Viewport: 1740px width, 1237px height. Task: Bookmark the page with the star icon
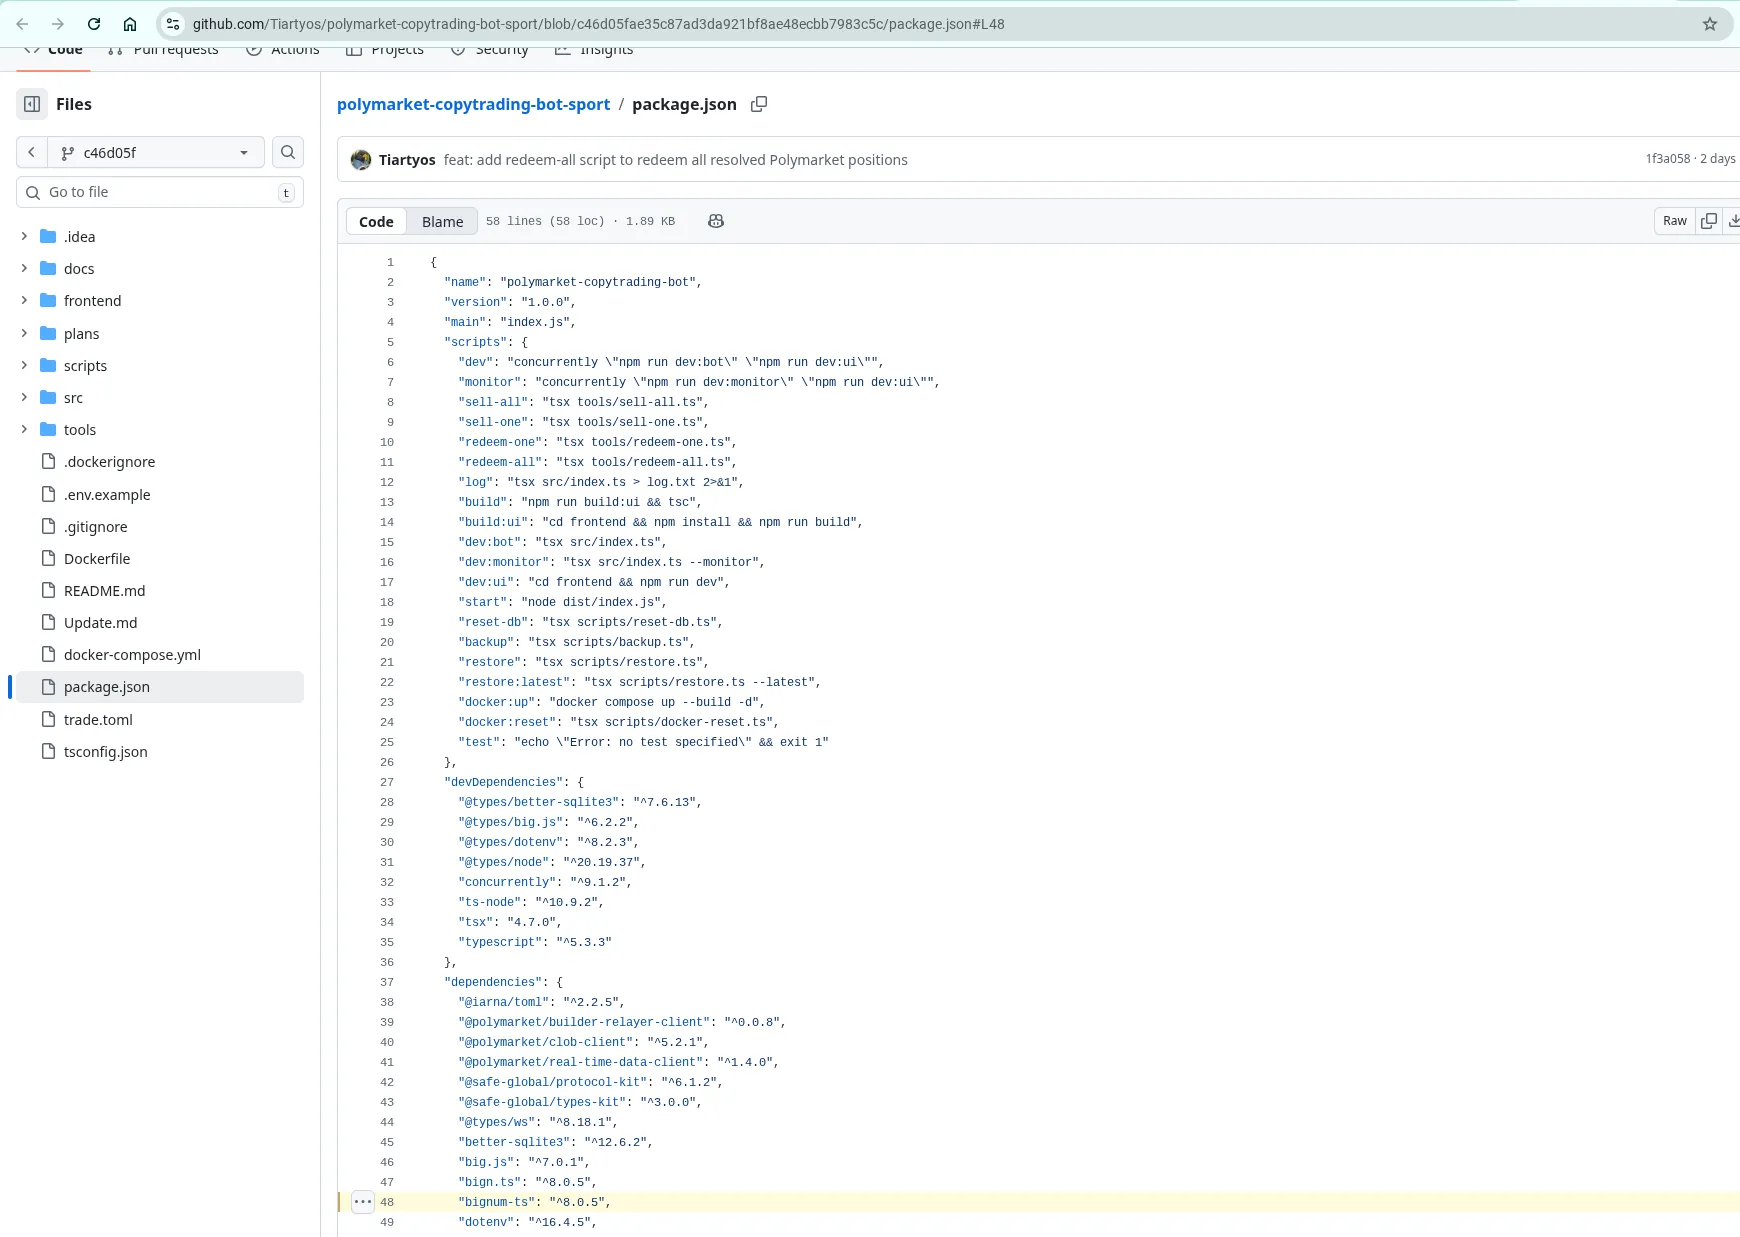point(1711,23)
